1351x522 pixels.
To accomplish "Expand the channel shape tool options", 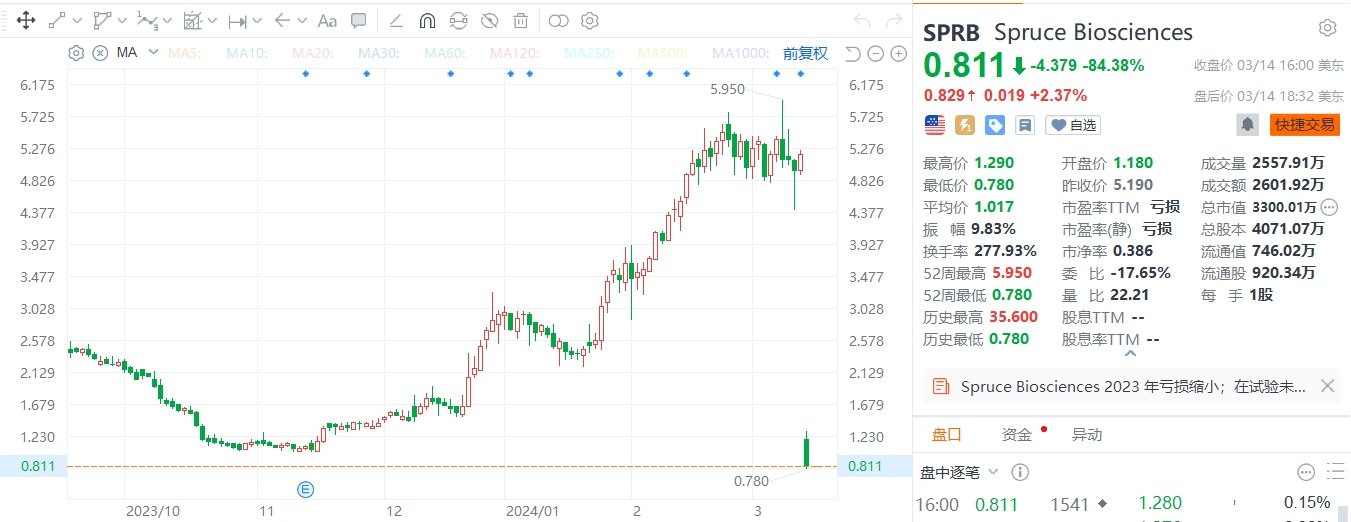I will point(122,20).
